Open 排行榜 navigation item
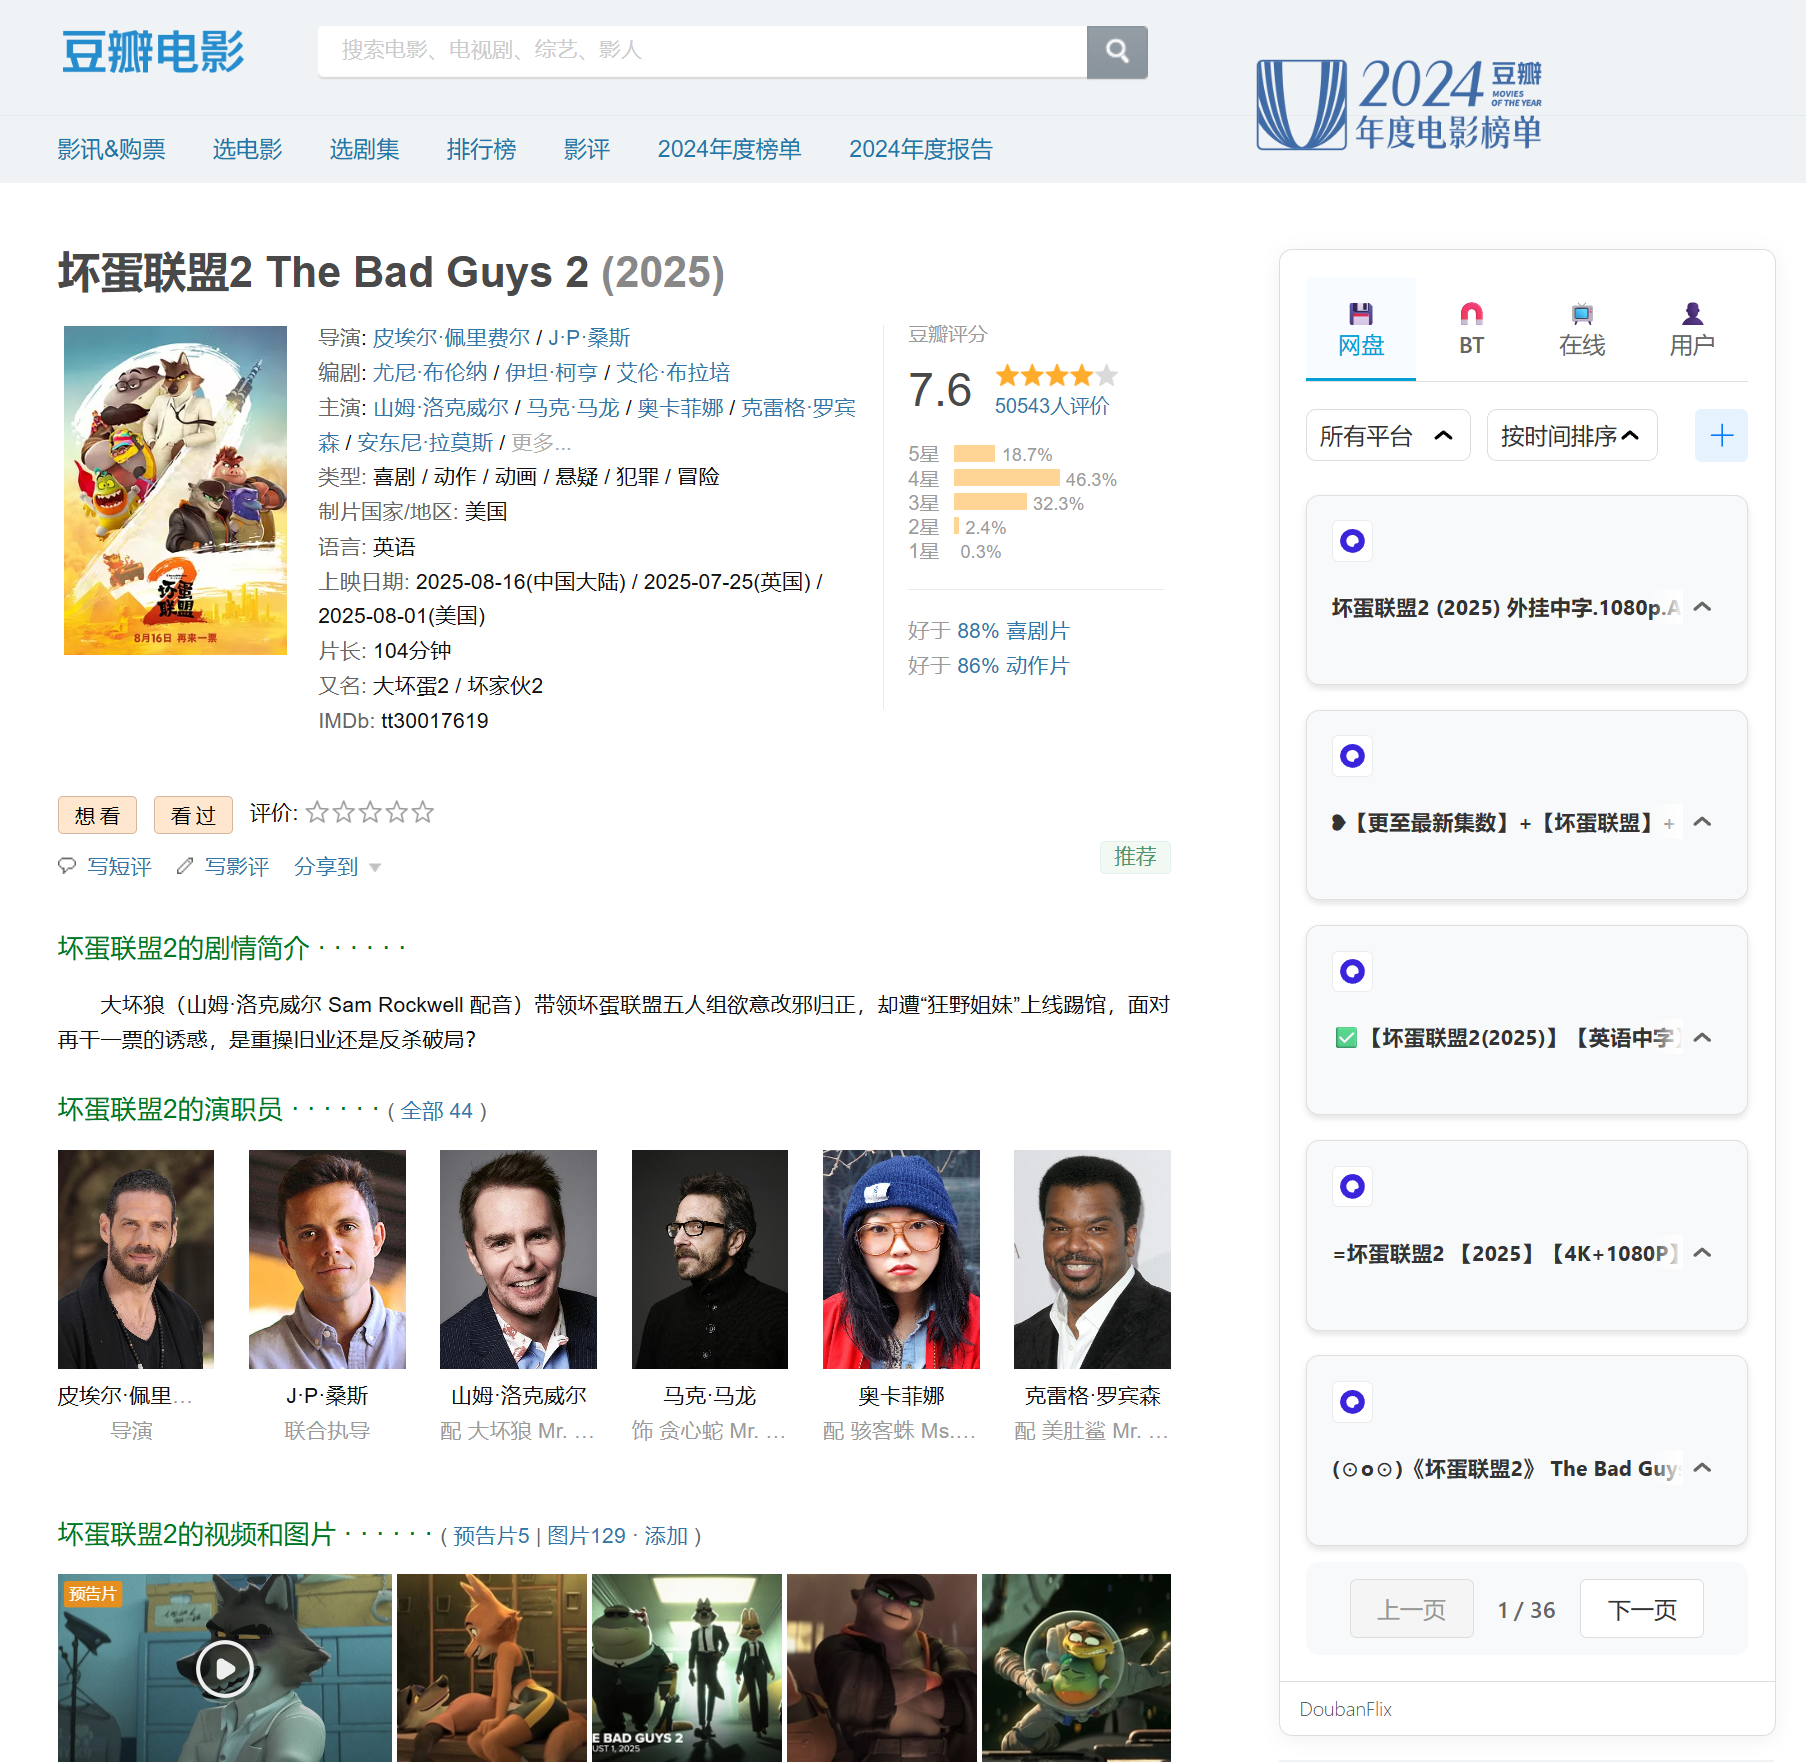This screenshot has width=1806, height=1762. (481, 149)
